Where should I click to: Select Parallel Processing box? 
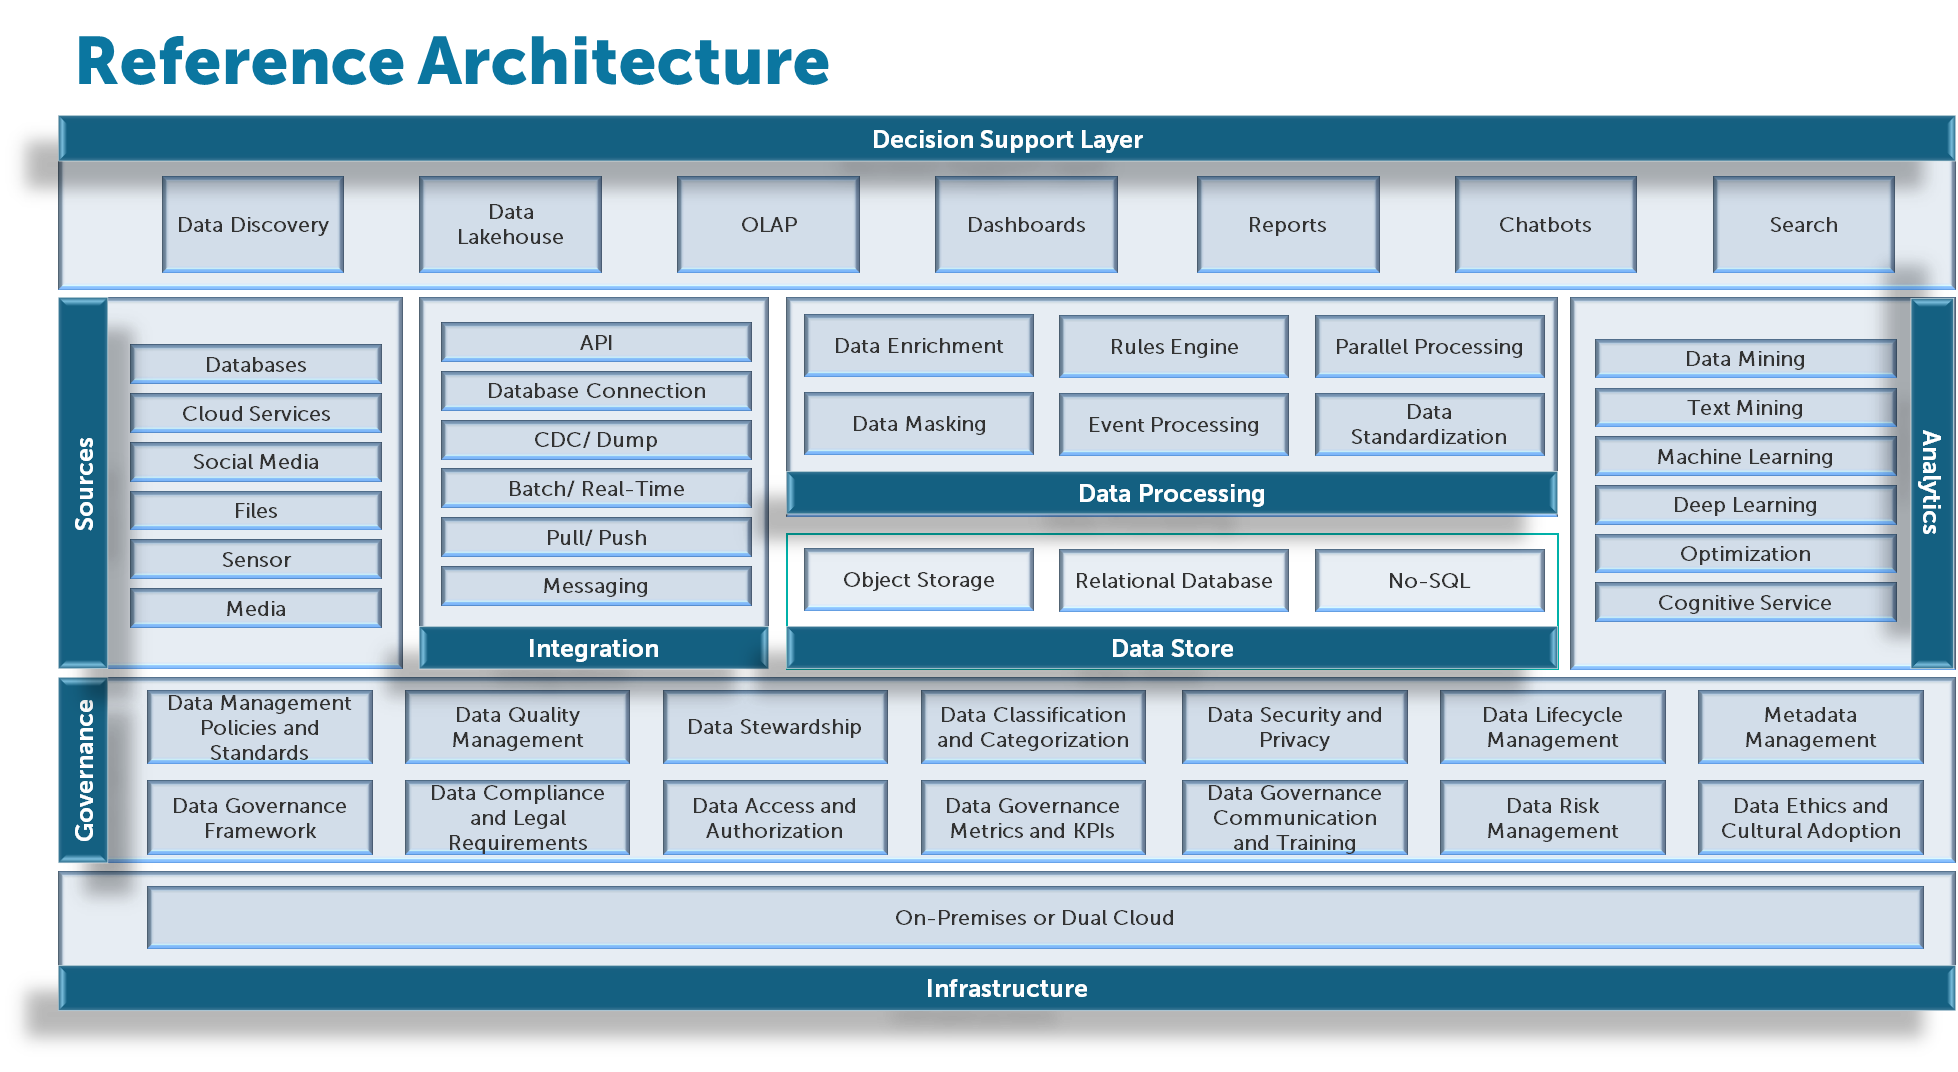(x=1429, y=346)
